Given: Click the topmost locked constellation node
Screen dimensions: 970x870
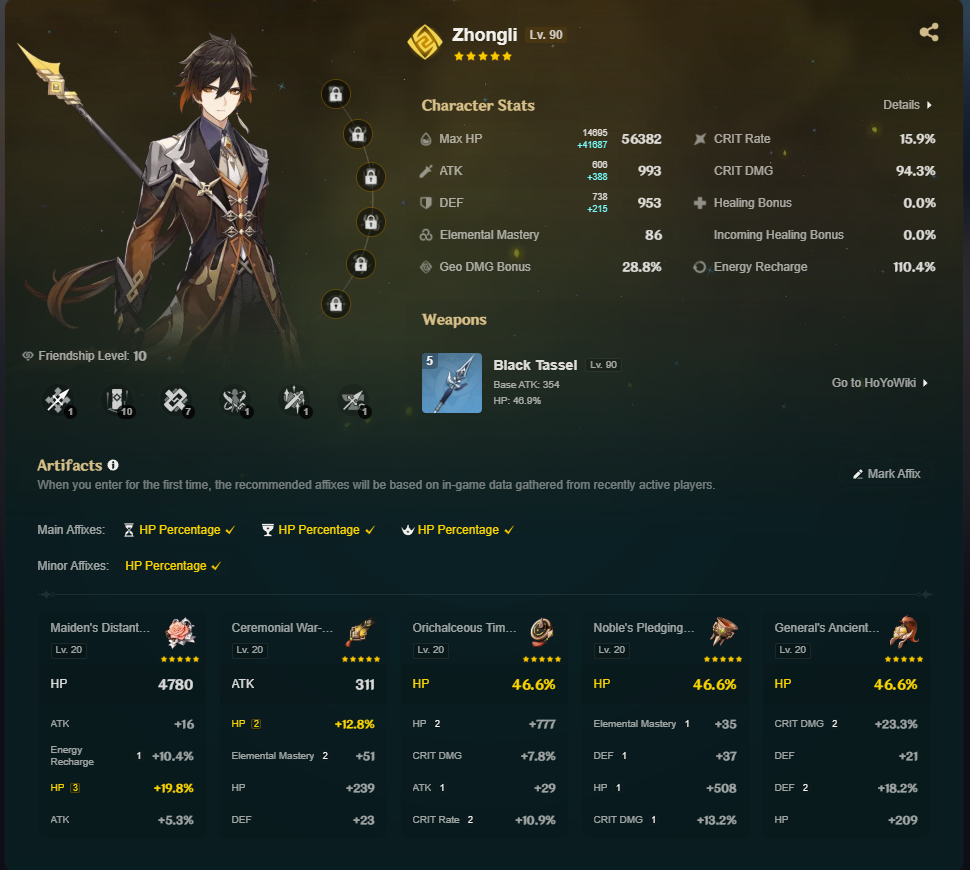Looking at the screenshot, I should coord(336,94).
